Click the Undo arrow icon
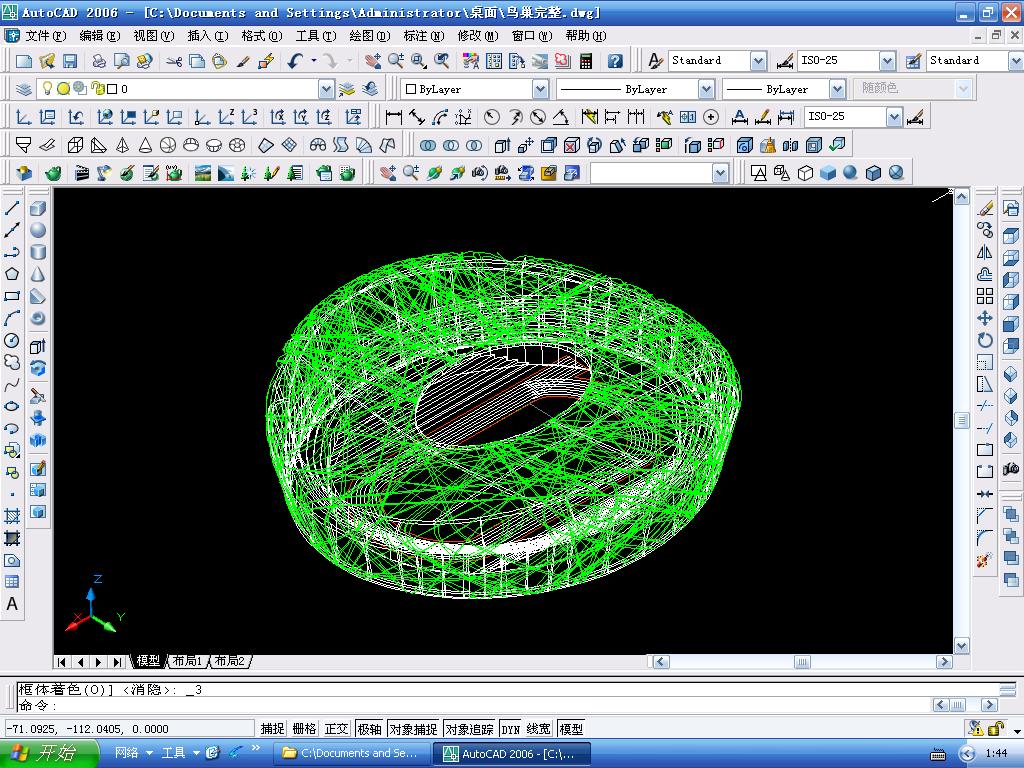The height and width of the screenshot is (768, 1024). tap(295, 61)
